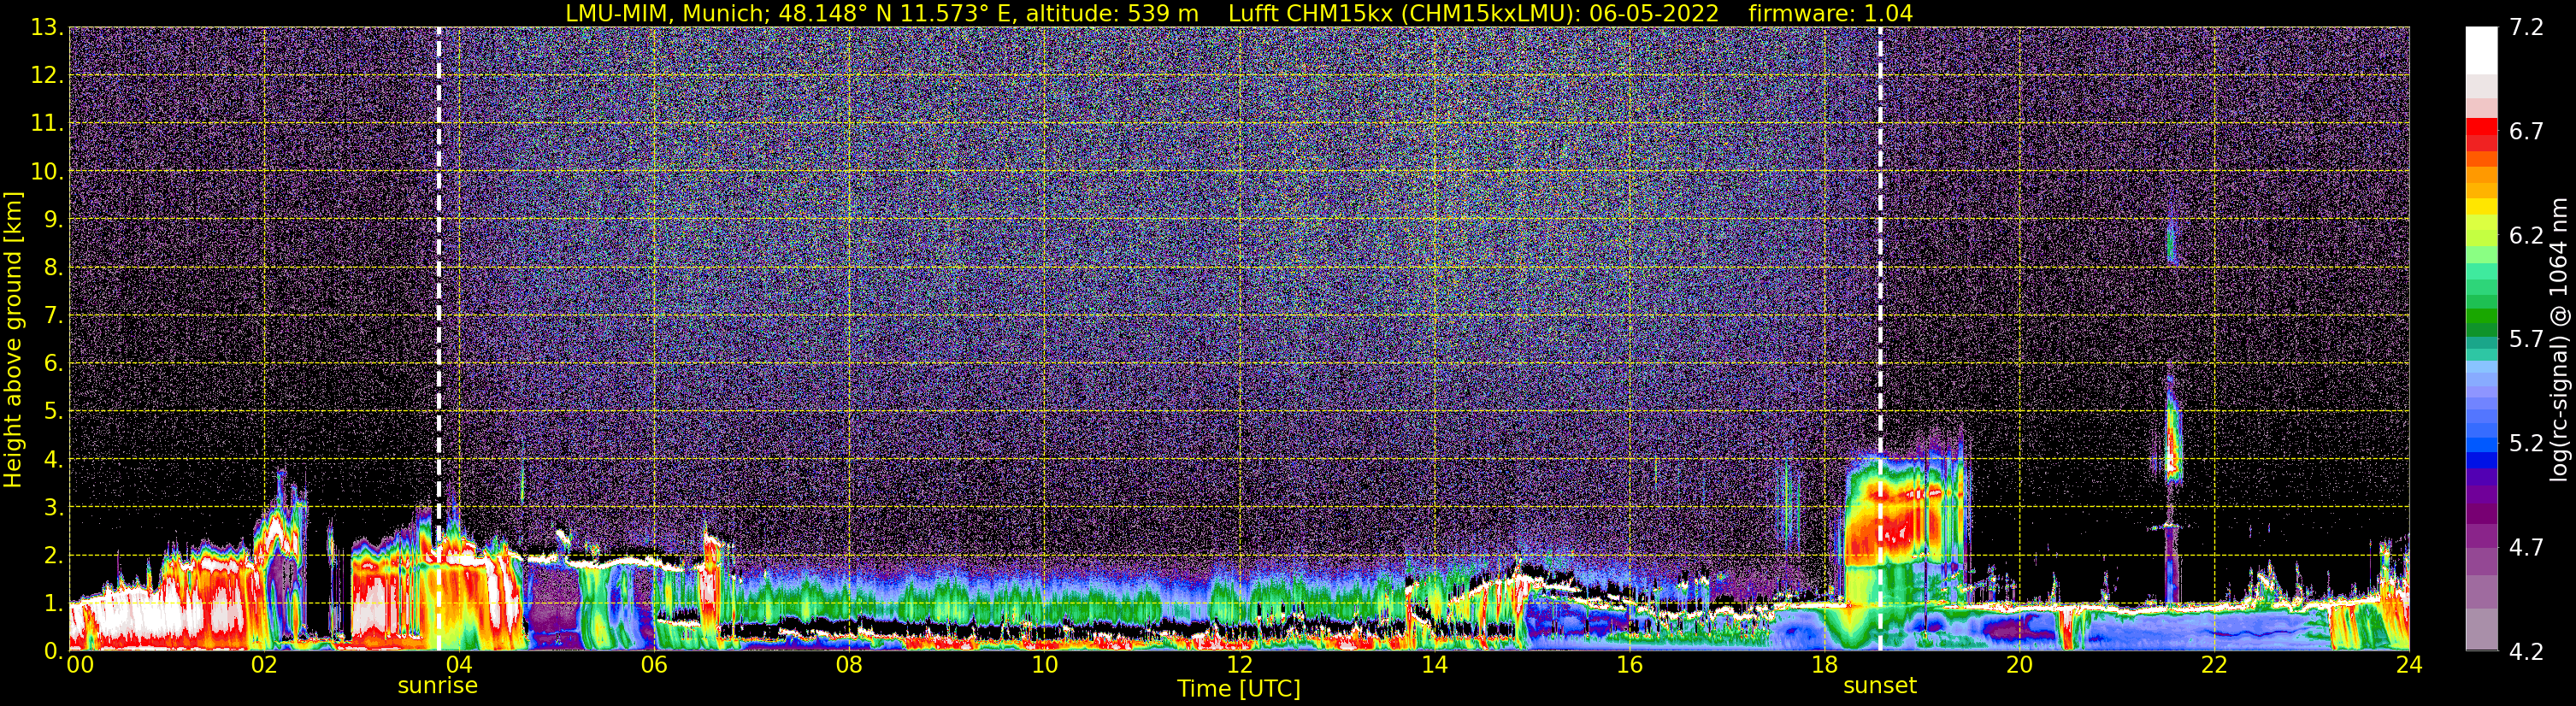Click the time axis tick label 08
2576x706 pixels.
click(849, 665)
